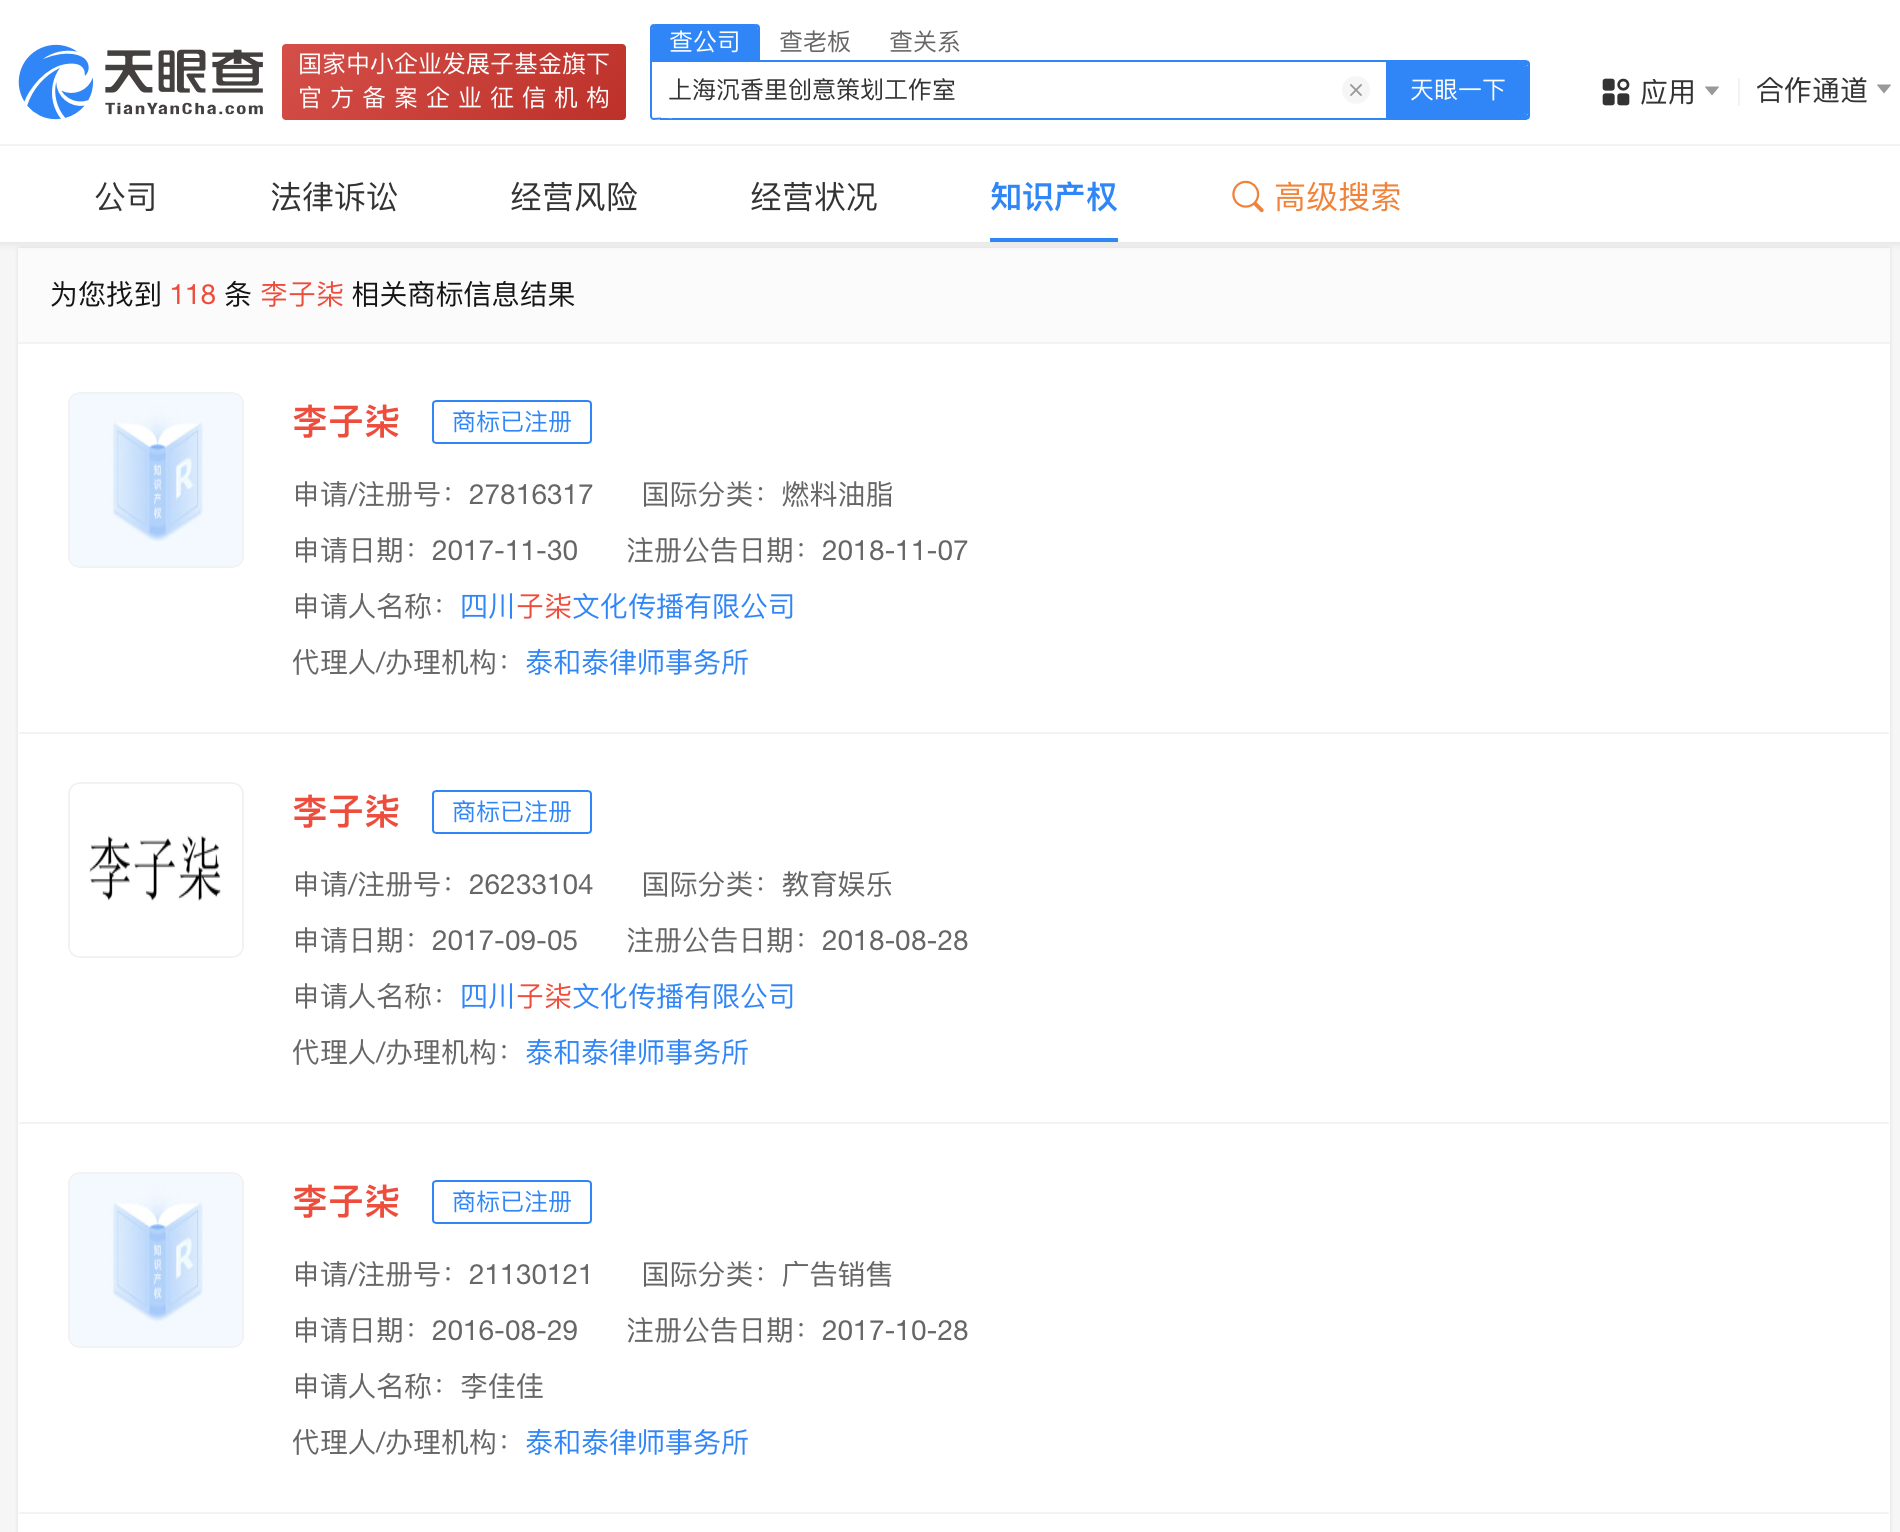Expand the 合作通道 dropdown
The height and width of the screenshot is (1532, 1900).
[x=1814, y=91]
